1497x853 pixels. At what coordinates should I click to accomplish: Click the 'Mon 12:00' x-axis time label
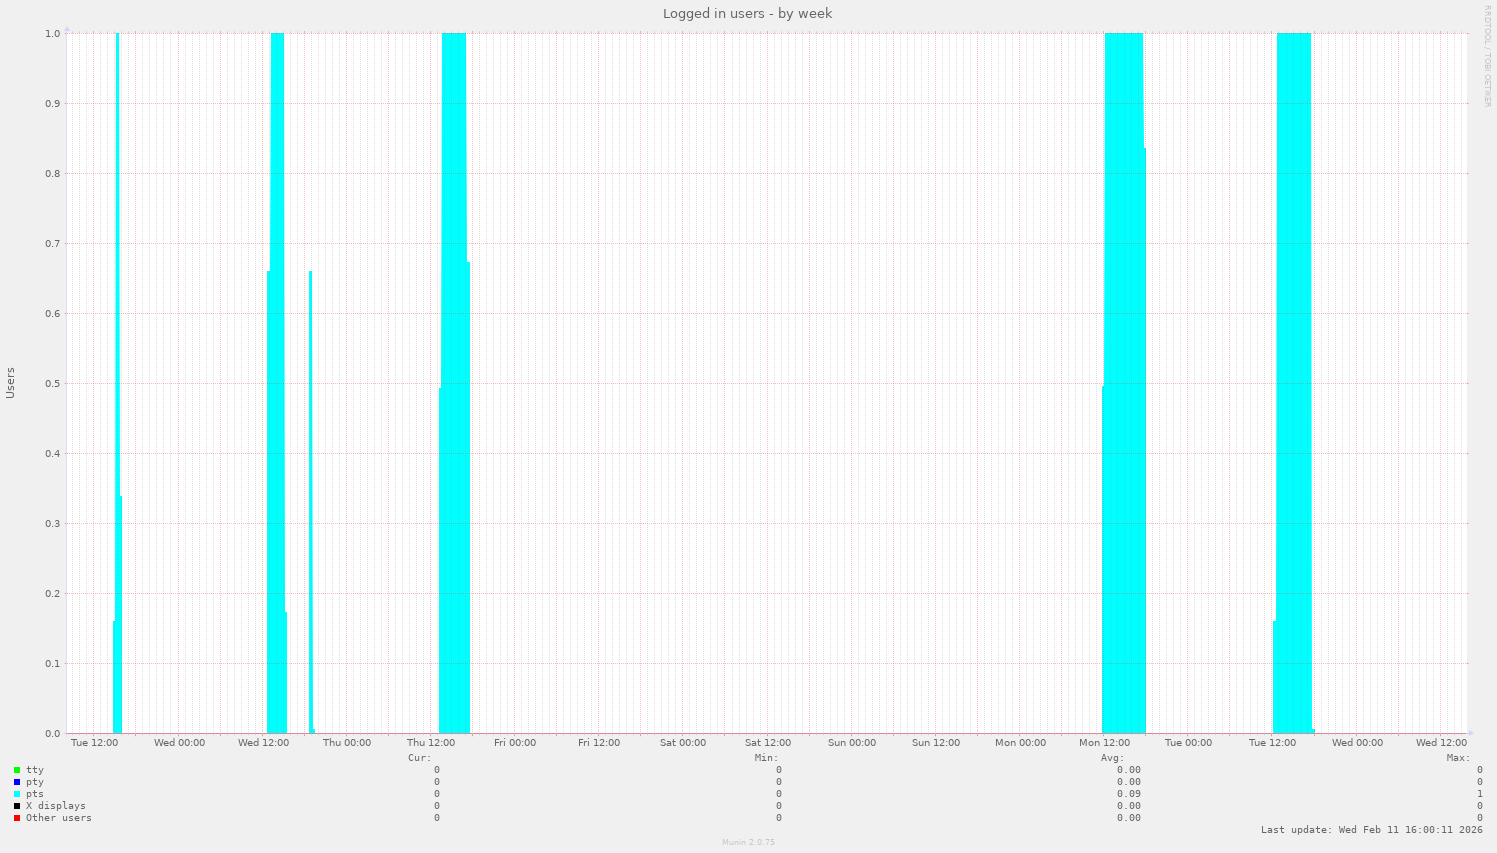pos(1104,743)
